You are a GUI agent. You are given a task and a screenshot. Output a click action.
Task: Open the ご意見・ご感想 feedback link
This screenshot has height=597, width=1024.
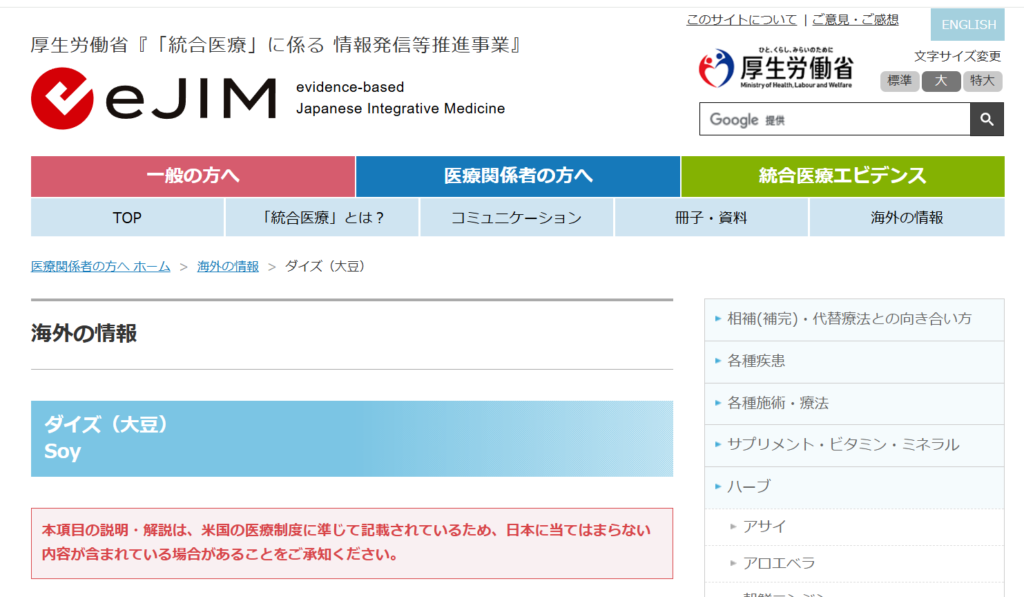coord(855,18)
